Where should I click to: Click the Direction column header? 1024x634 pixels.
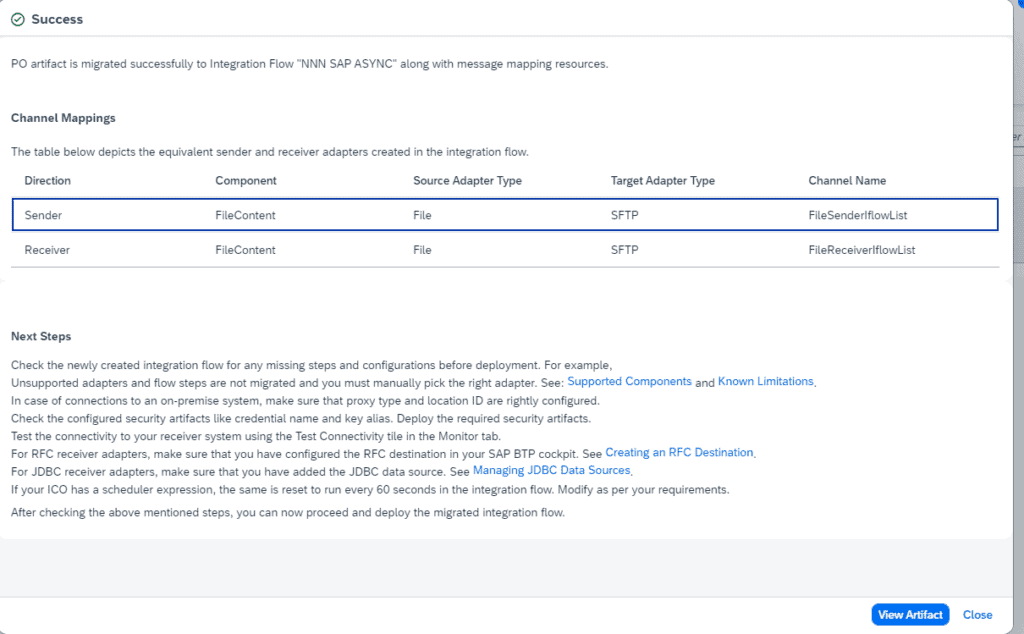click(x=48, y=180)
